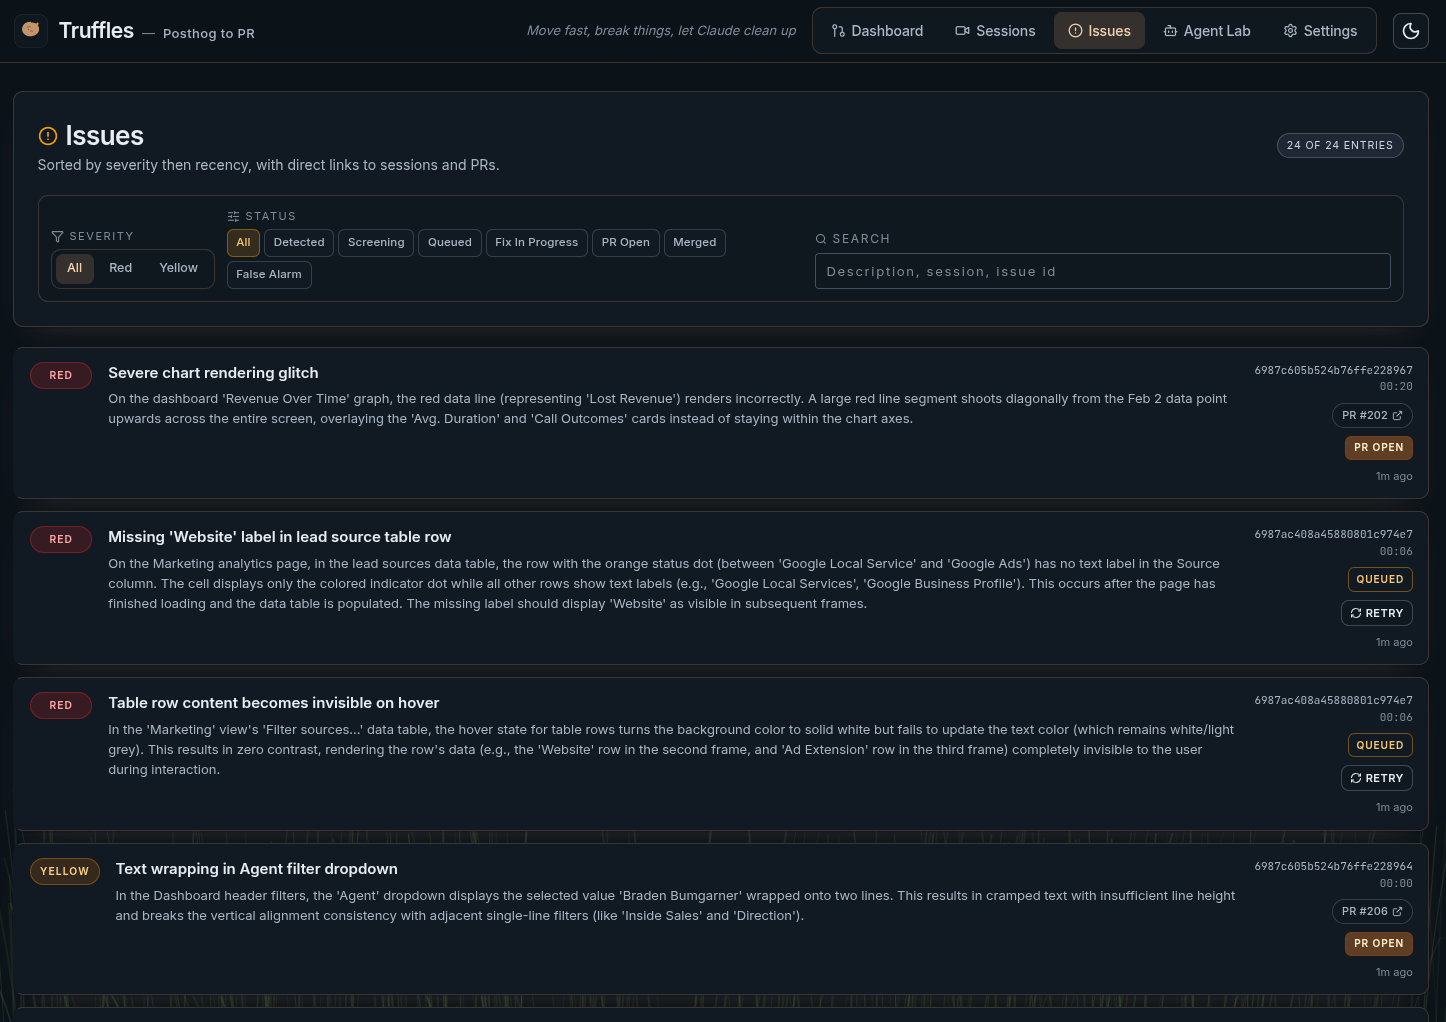Image resolution: width=1446 pixels, height=1022 pixels.
Task: Open the Issues tab
Action: click(1099, 30)
